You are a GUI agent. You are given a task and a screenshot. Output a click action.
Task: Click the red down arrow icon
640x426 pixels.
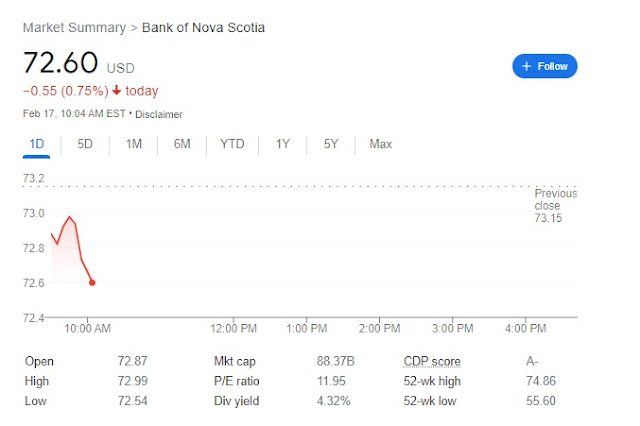pyautogui.click(x=117, y=91)
